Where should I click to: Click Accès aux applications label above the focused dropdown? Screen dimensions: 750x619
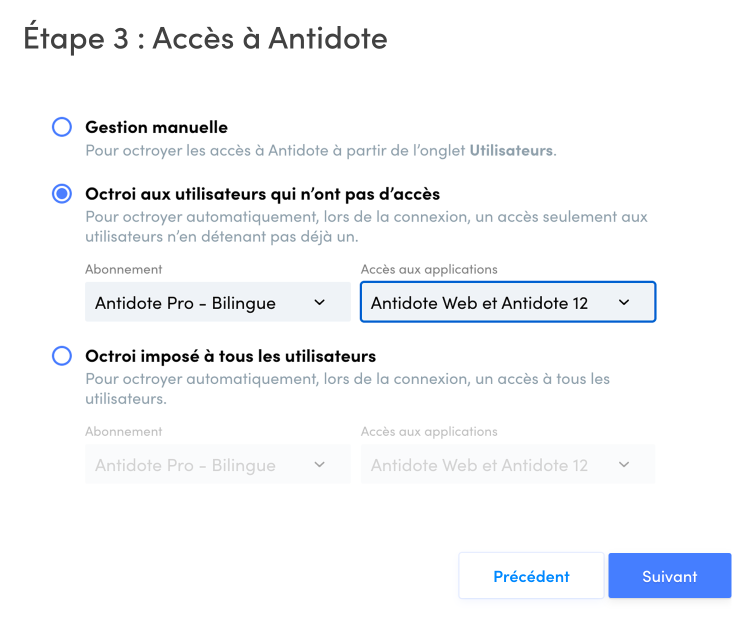pos(429,269)
